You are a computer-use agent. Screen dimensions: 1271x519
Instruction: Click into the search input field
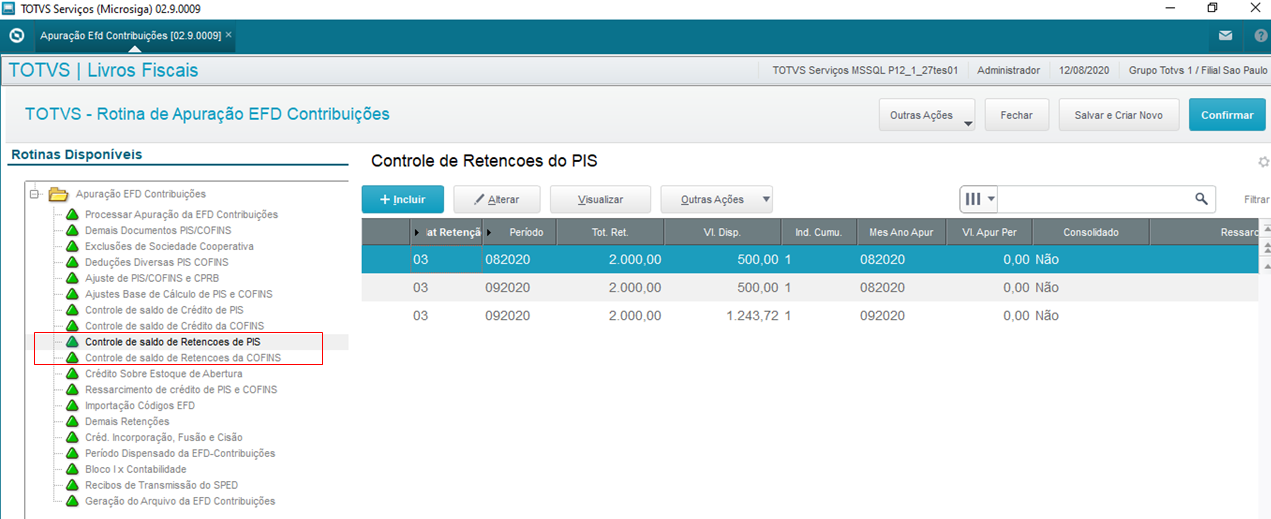[1095, 199]
